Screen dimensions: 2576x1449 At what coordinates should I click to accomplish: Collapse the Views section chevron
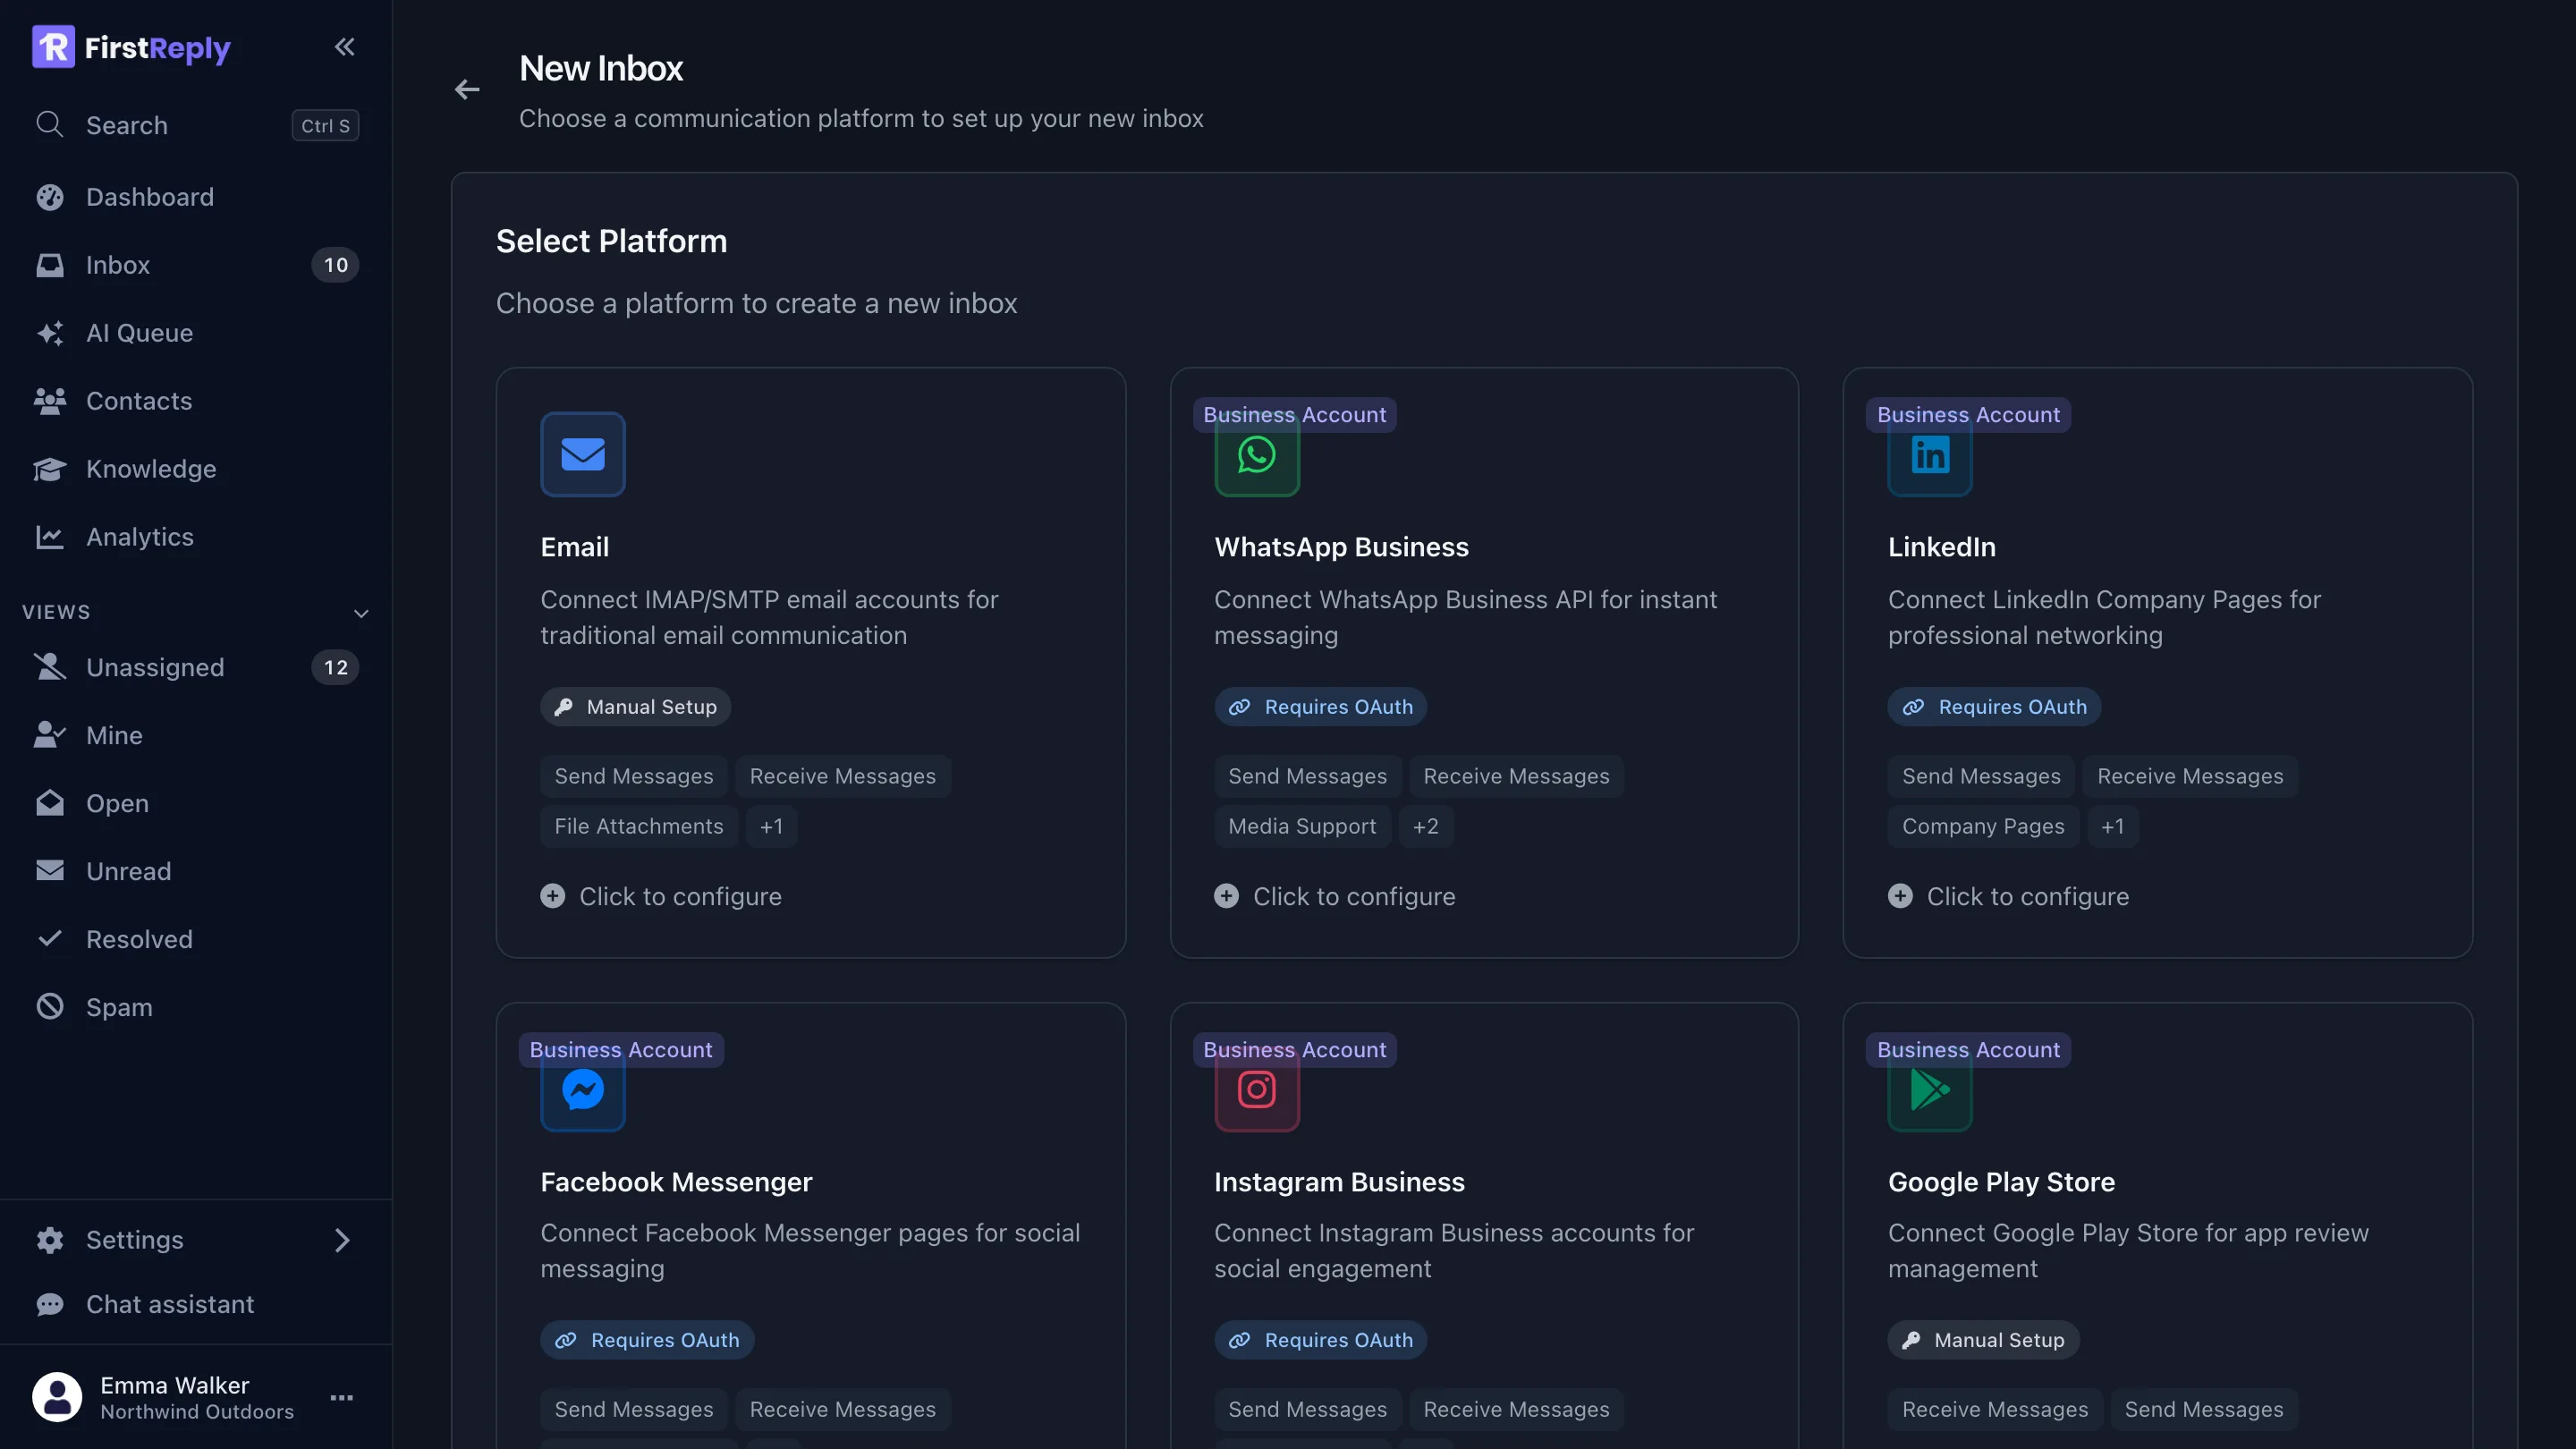click(x=361, y=613)
